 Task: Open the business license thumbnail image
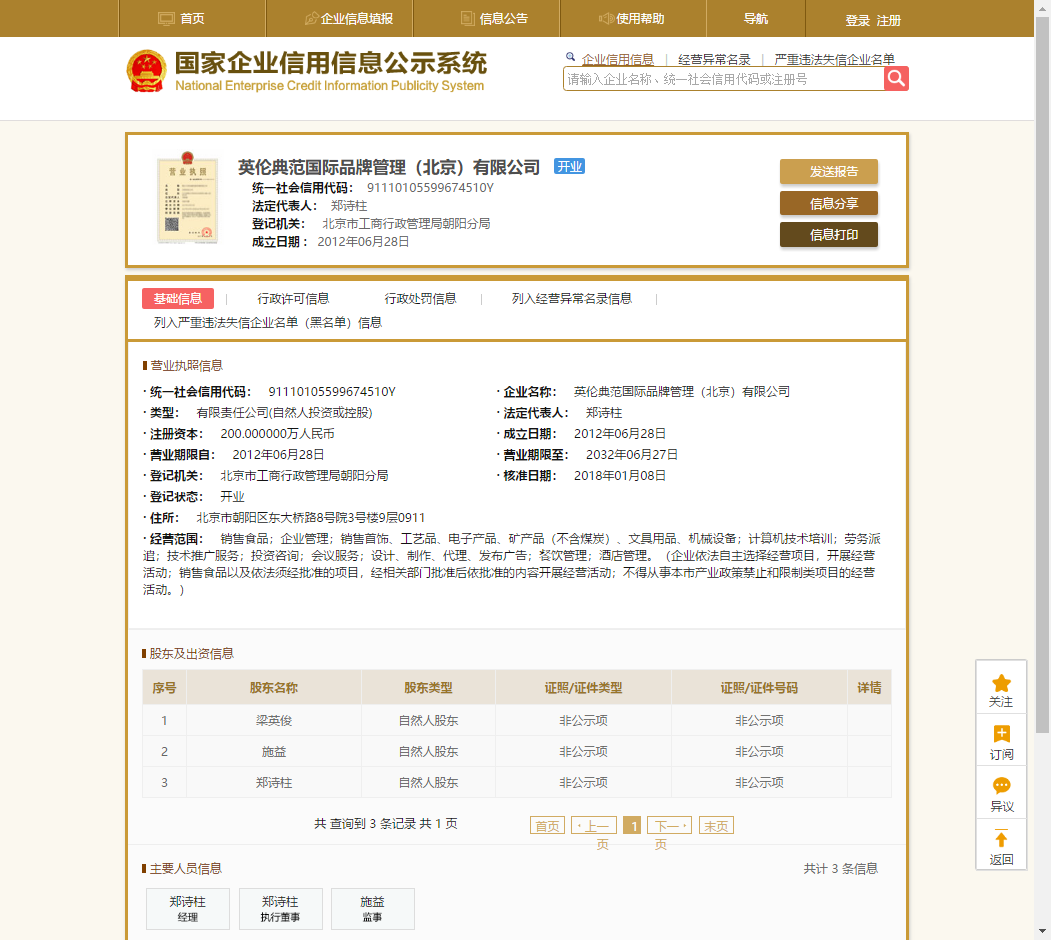point(187,200)
